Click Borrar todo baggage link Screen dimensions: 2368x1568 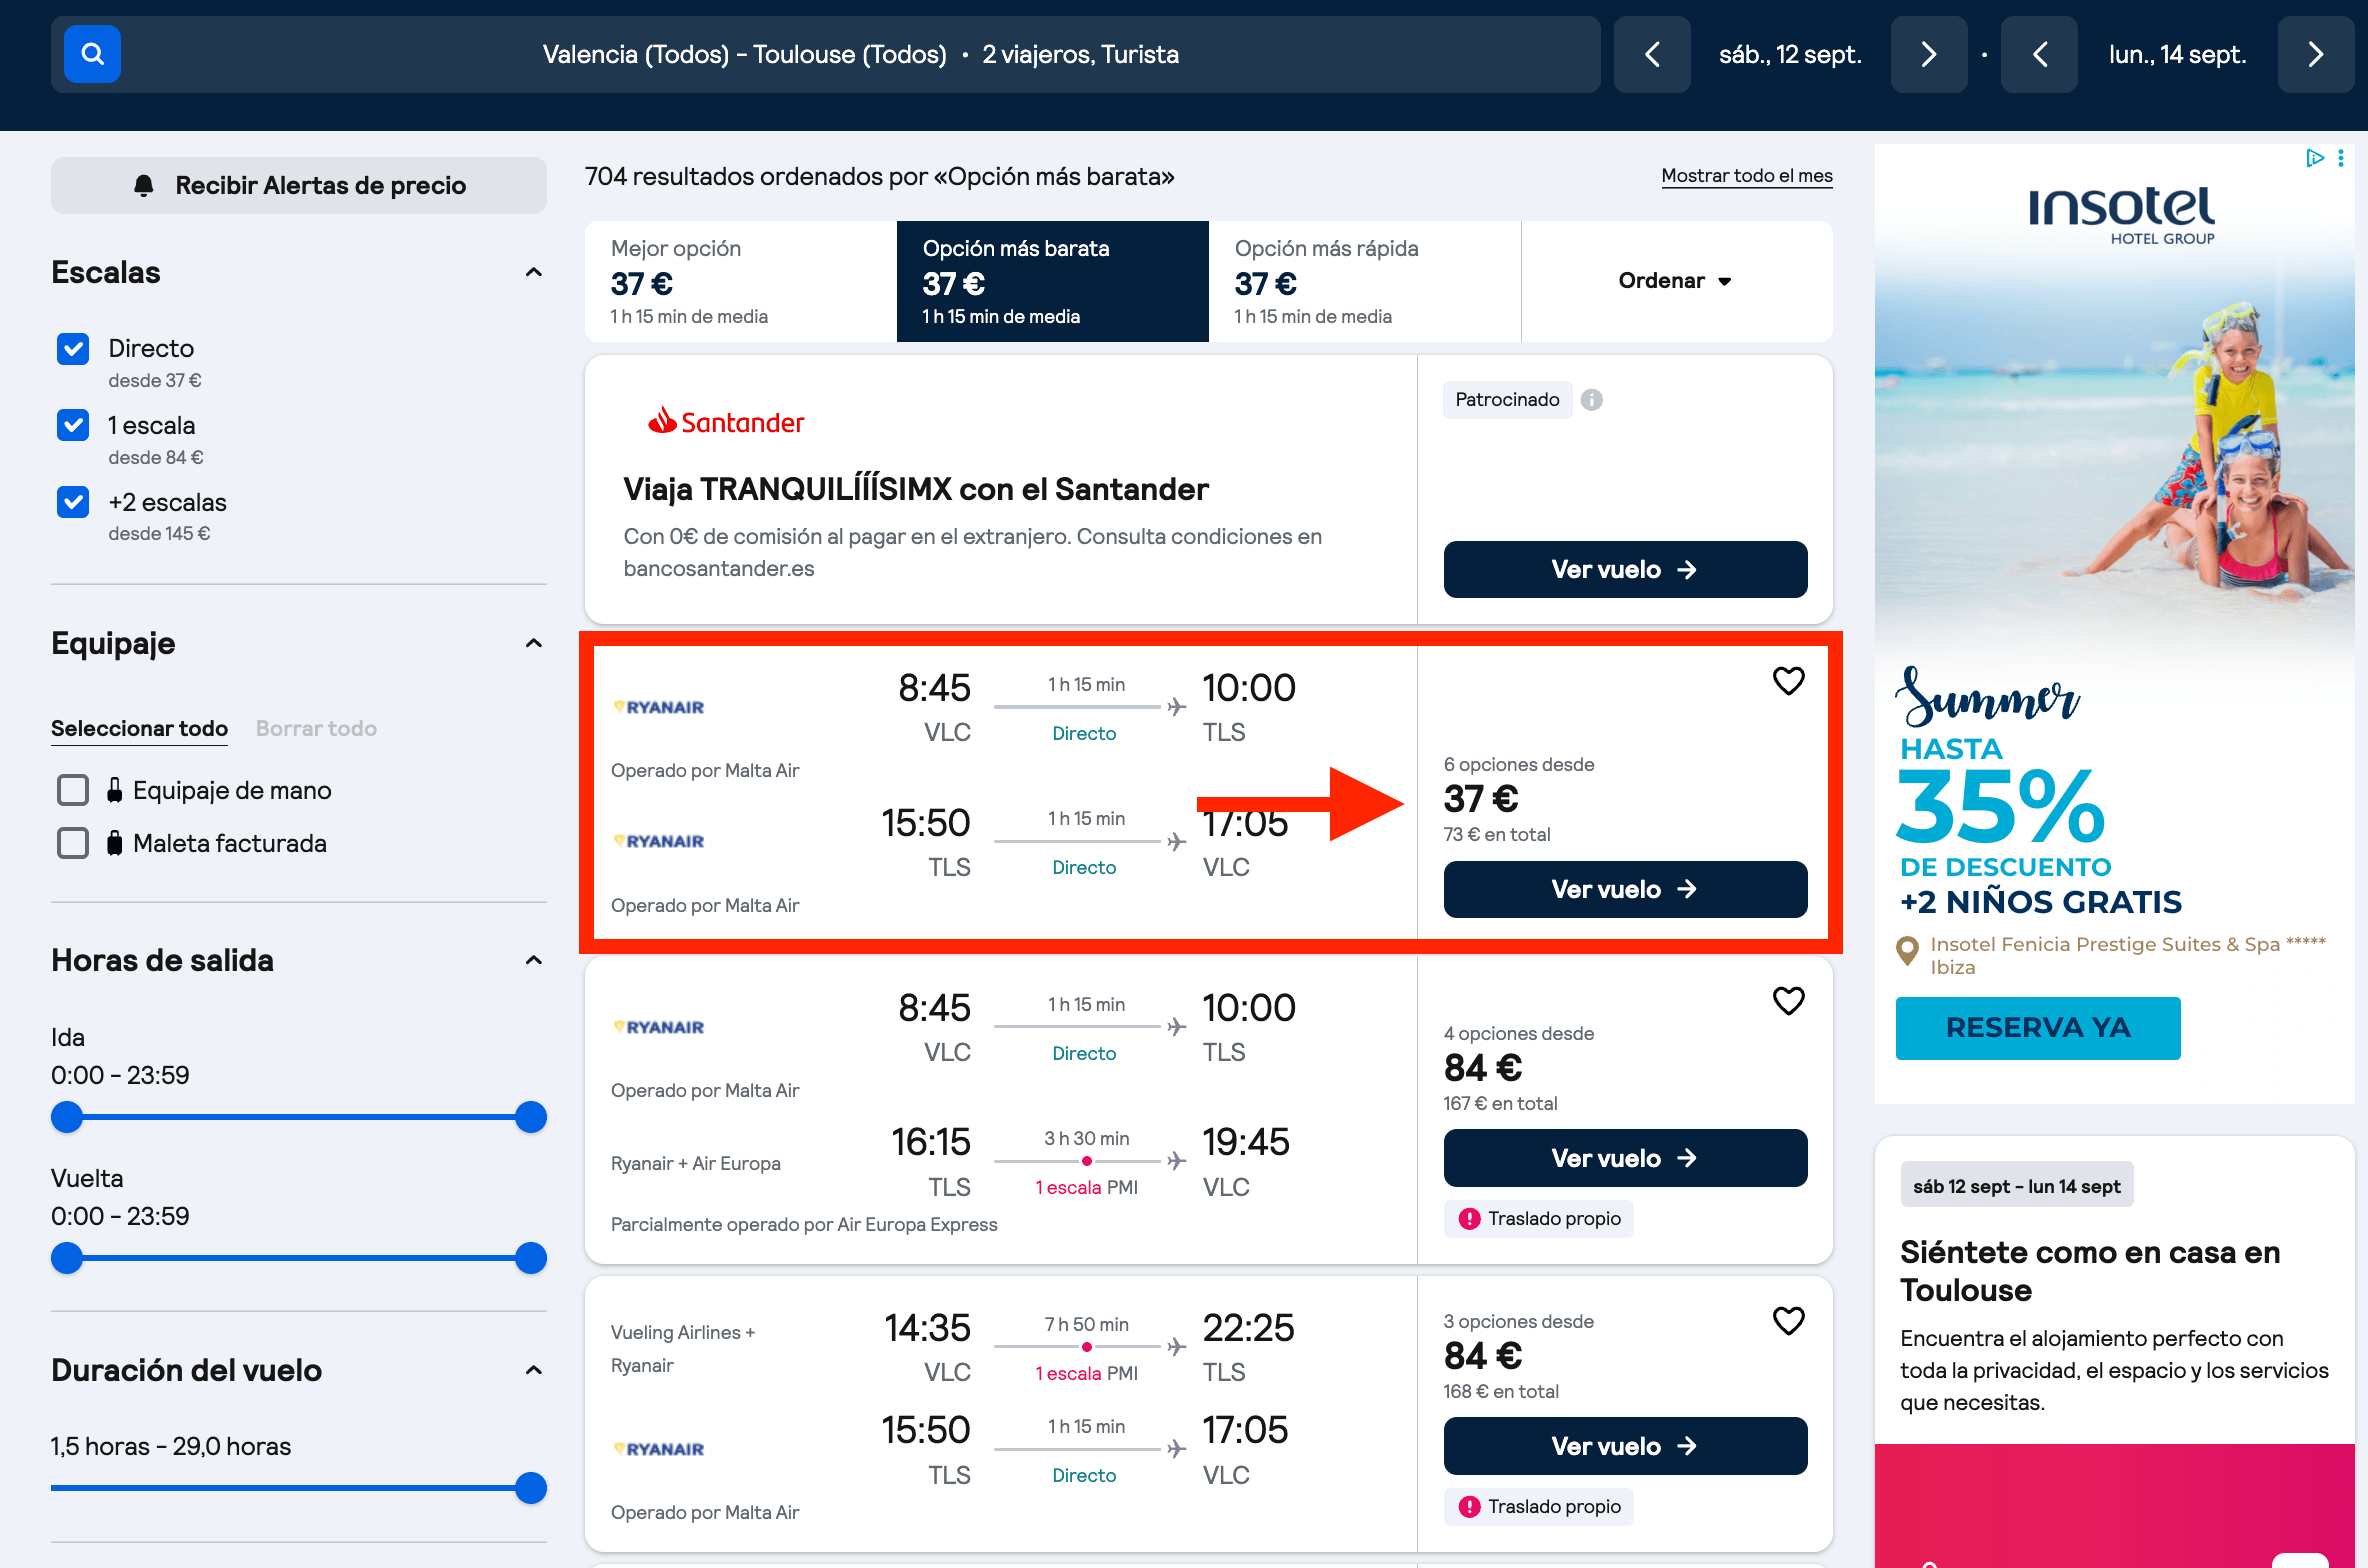[x=316, y=729]
